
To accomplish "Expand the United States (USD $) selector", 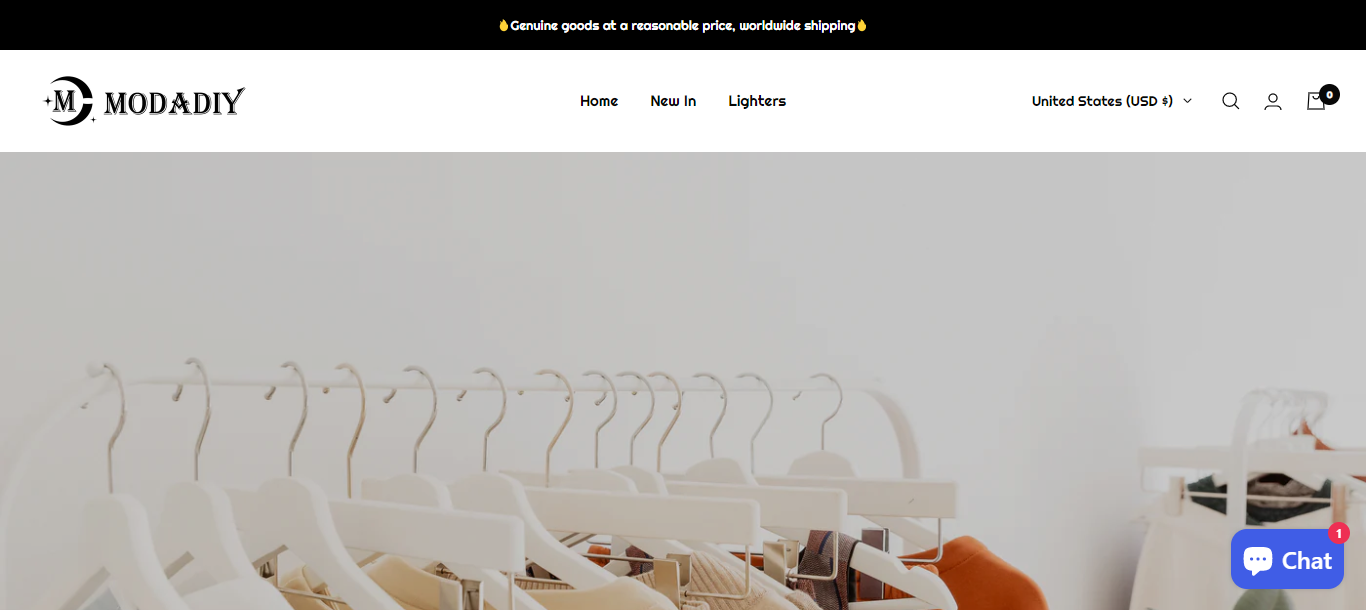I will [1112, 101].
